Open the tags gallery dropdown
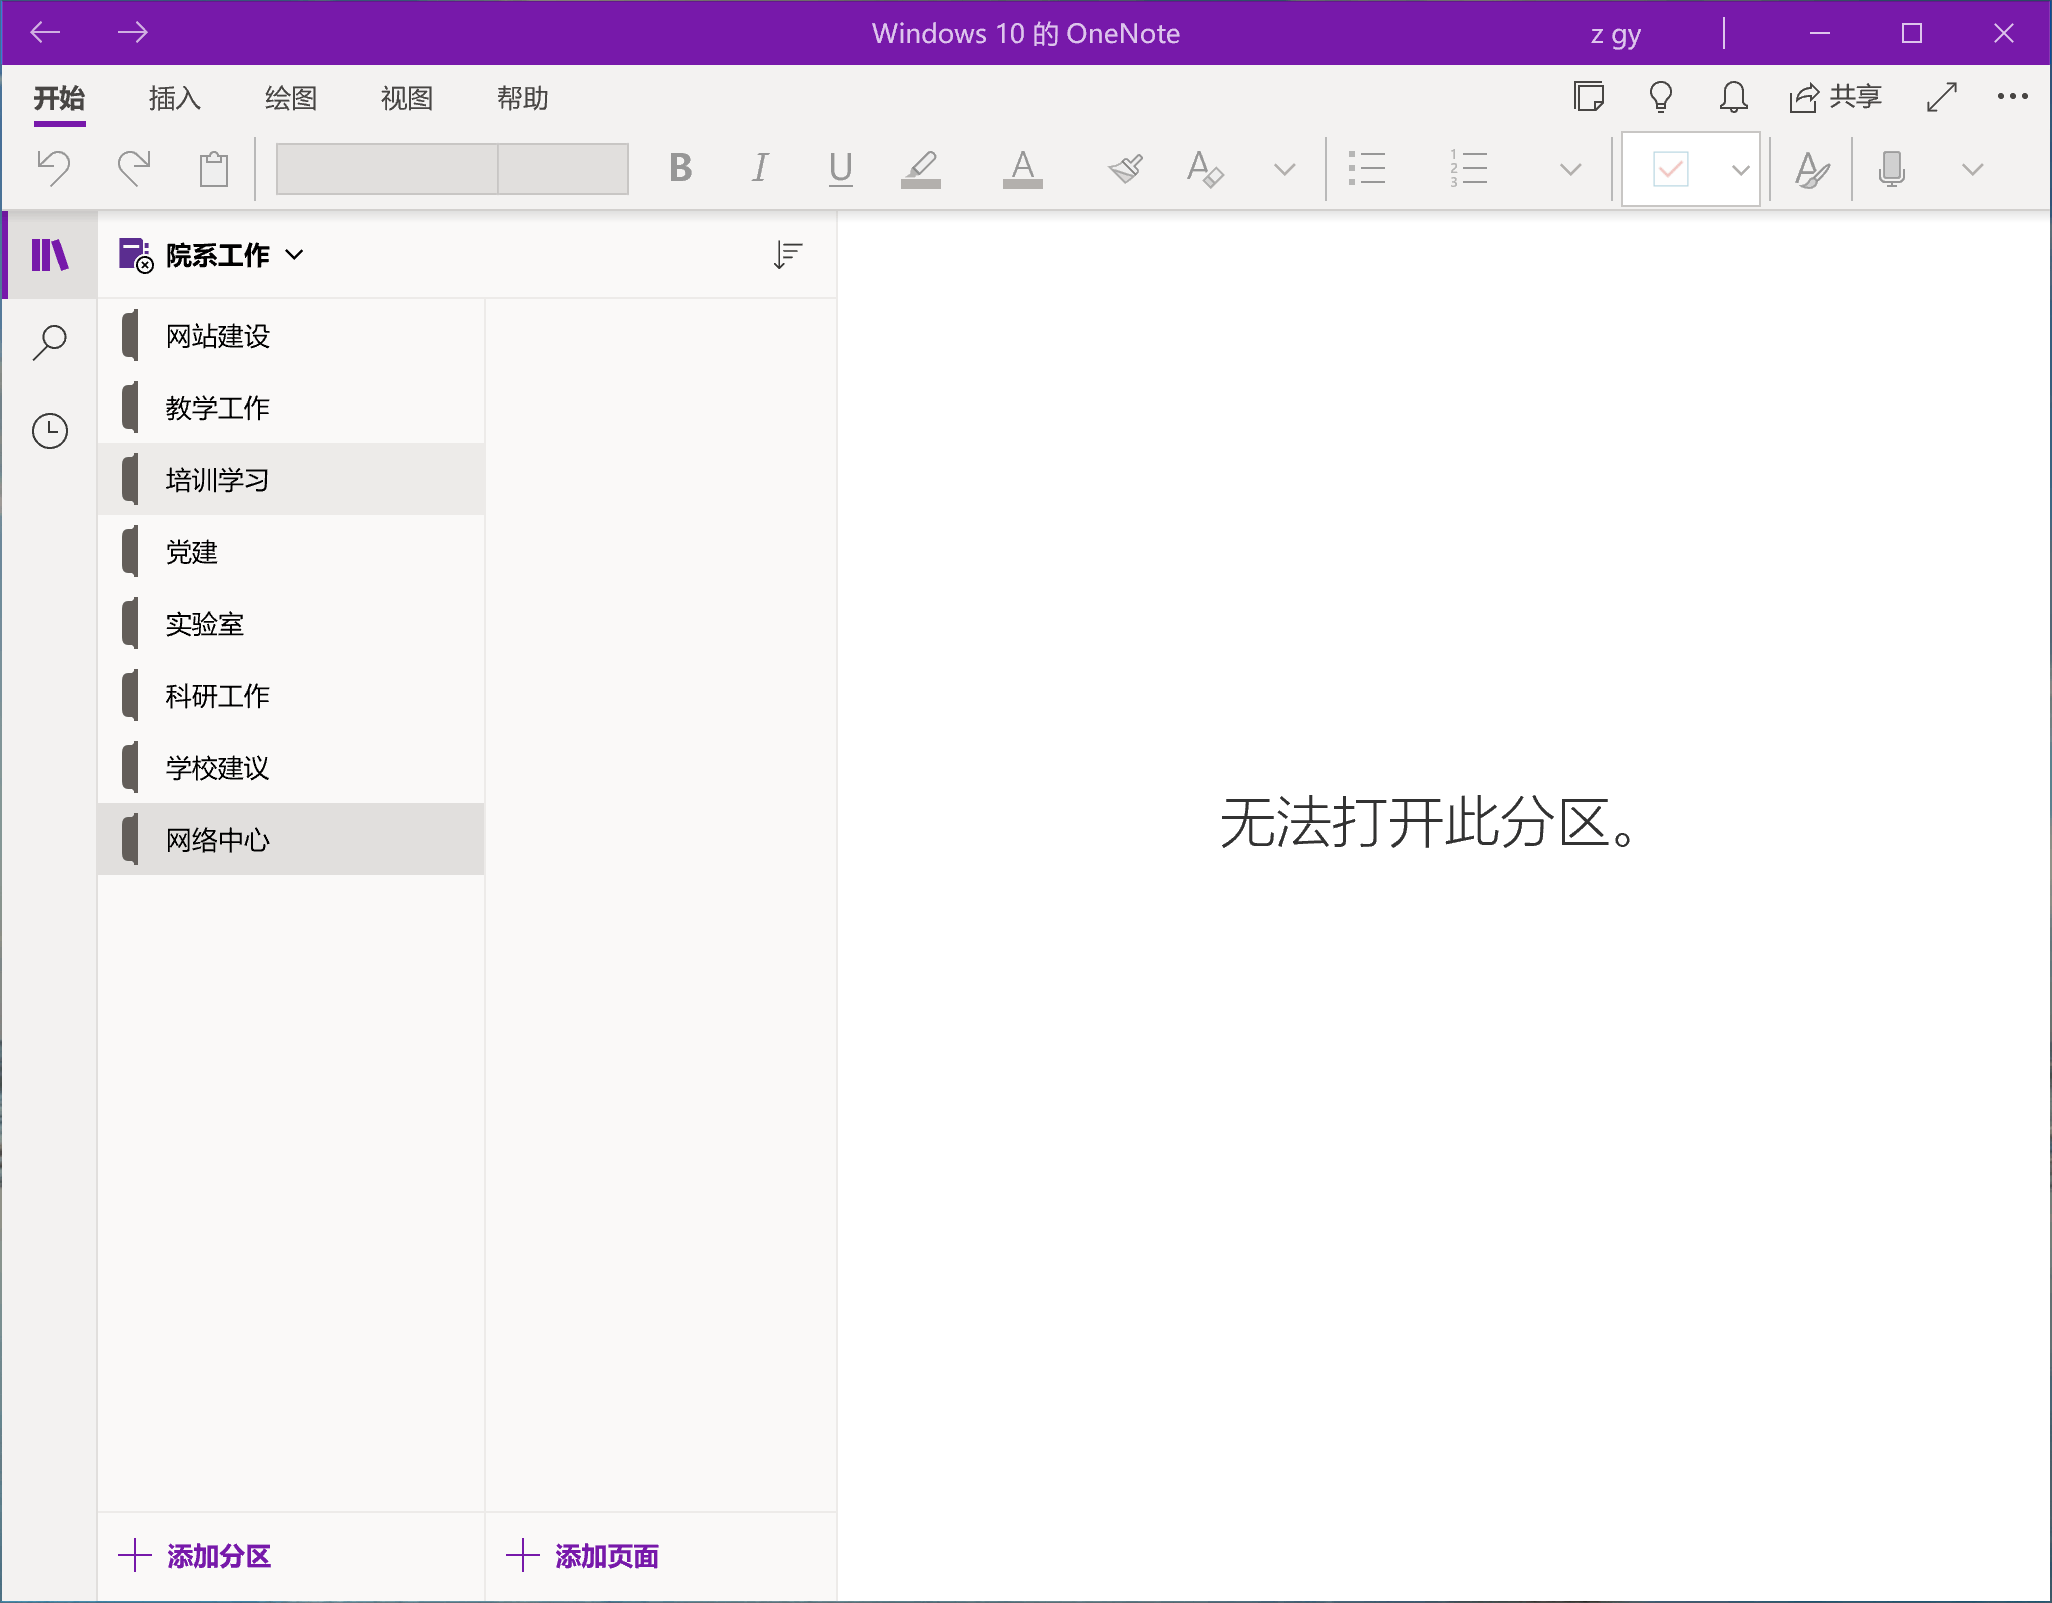 coord(1741,169)
